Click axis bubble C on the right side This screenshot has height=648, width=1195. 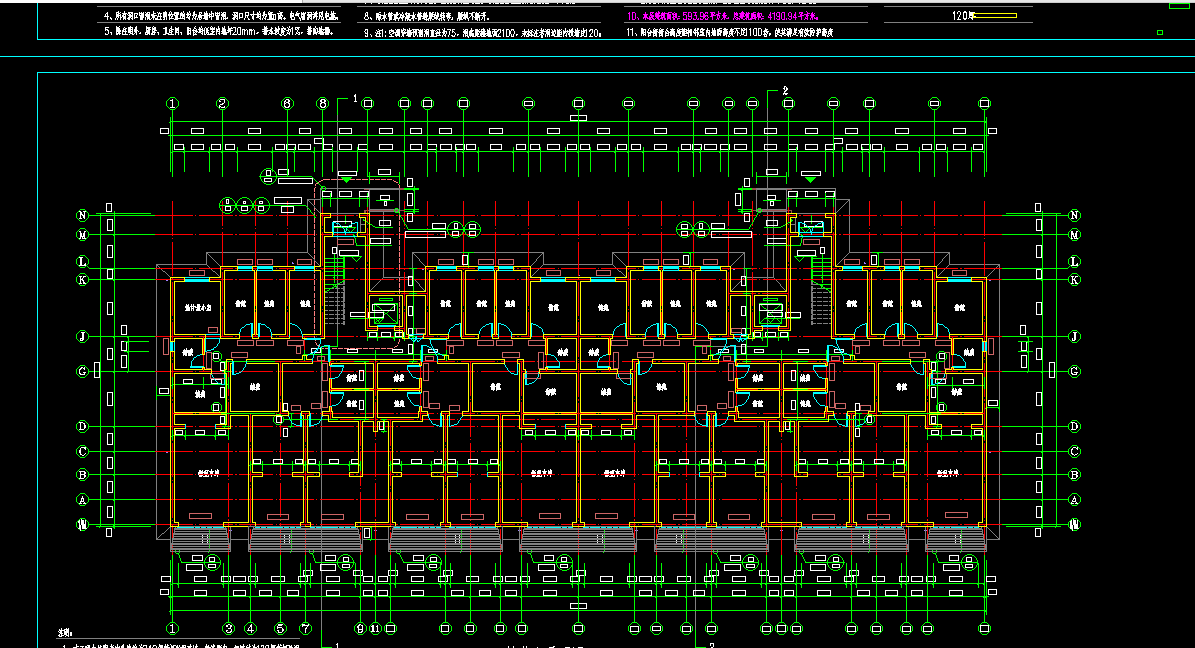[1075, 451]
